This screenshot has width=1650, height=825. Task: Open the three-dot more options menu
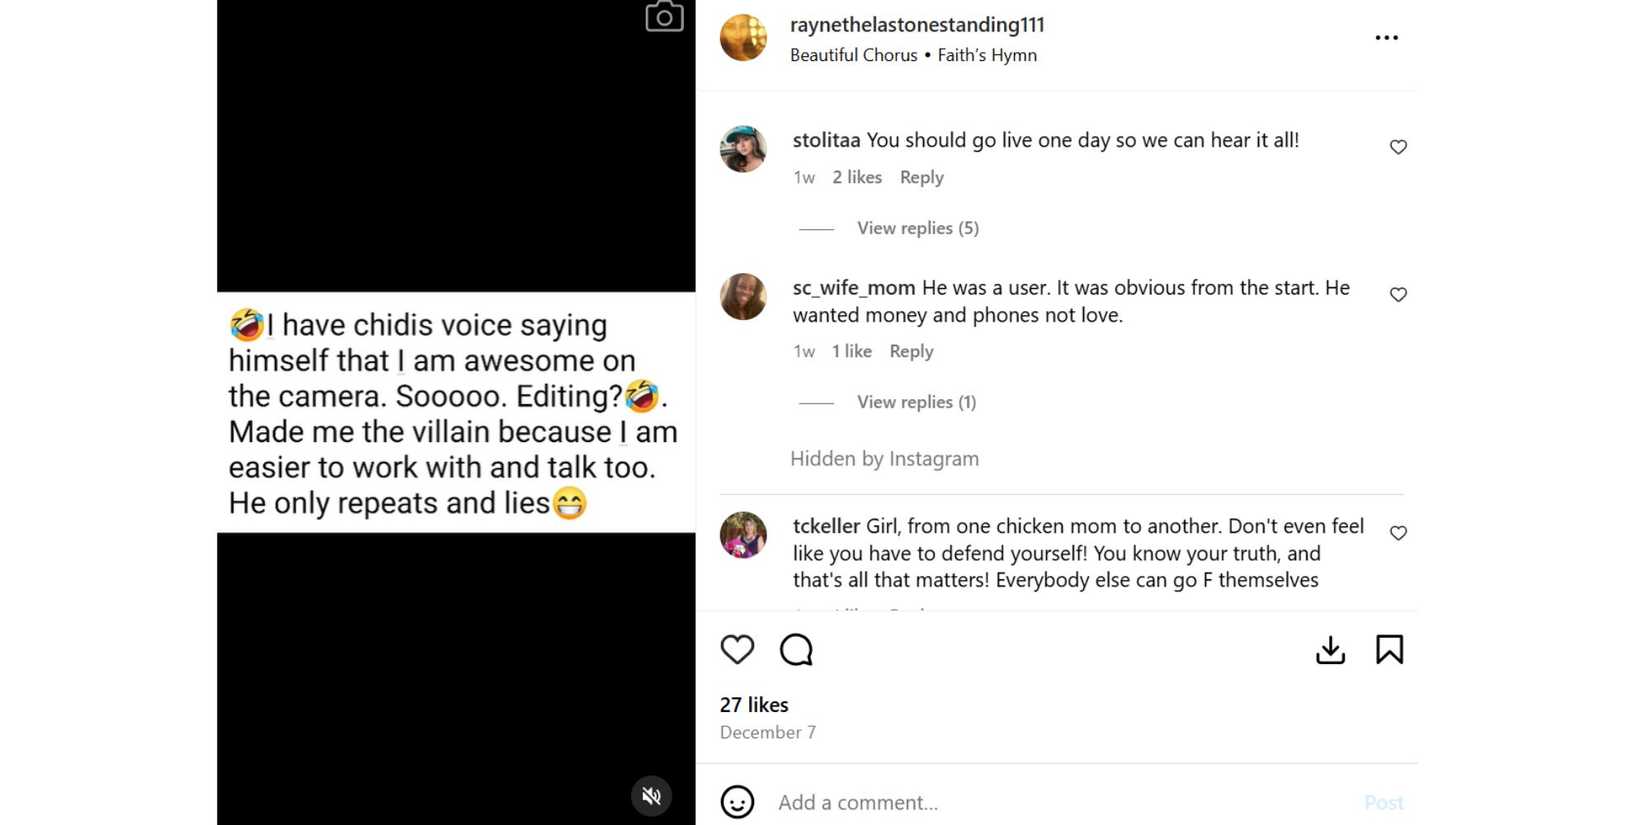point(1386,38)
